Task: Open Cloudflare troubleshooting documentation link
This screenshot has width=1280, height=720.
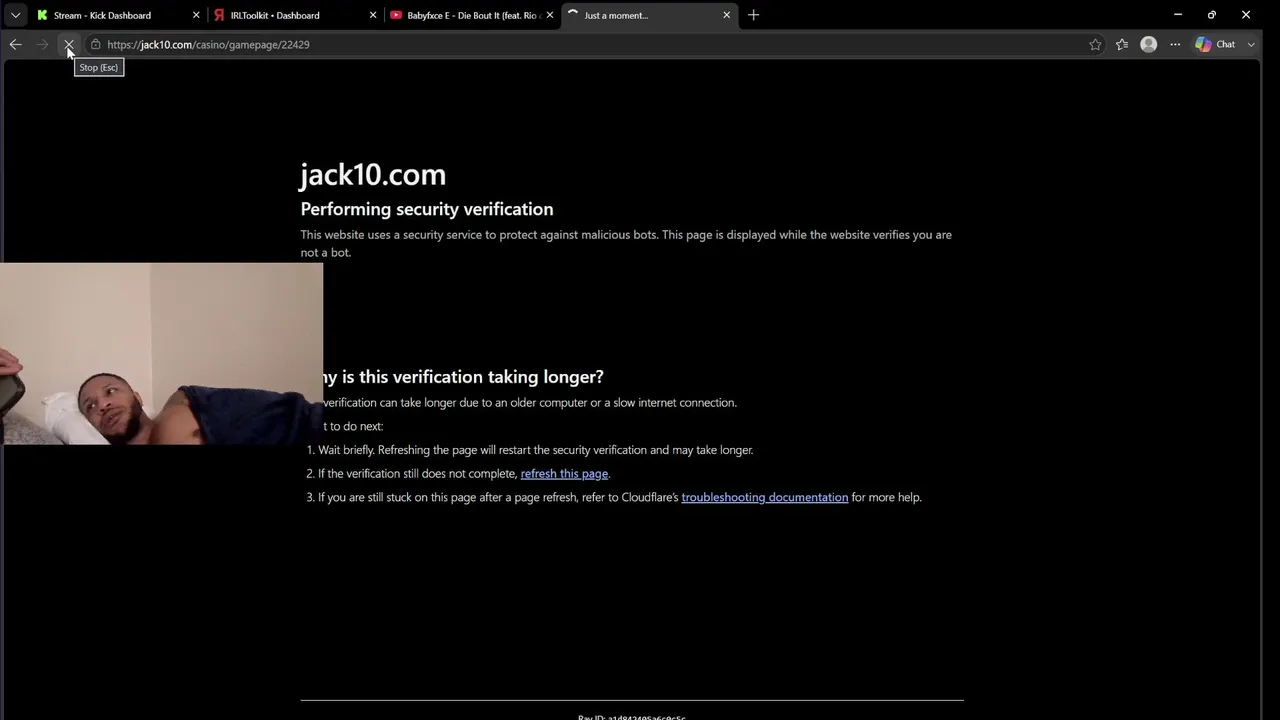Action: [765, 497]
